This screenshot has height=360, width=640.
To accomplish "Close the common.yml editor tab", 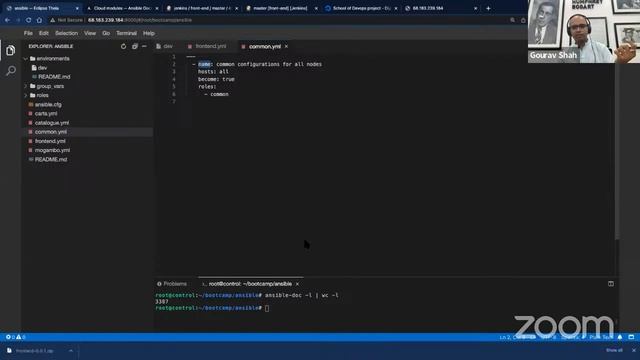I will pos(286,47).
